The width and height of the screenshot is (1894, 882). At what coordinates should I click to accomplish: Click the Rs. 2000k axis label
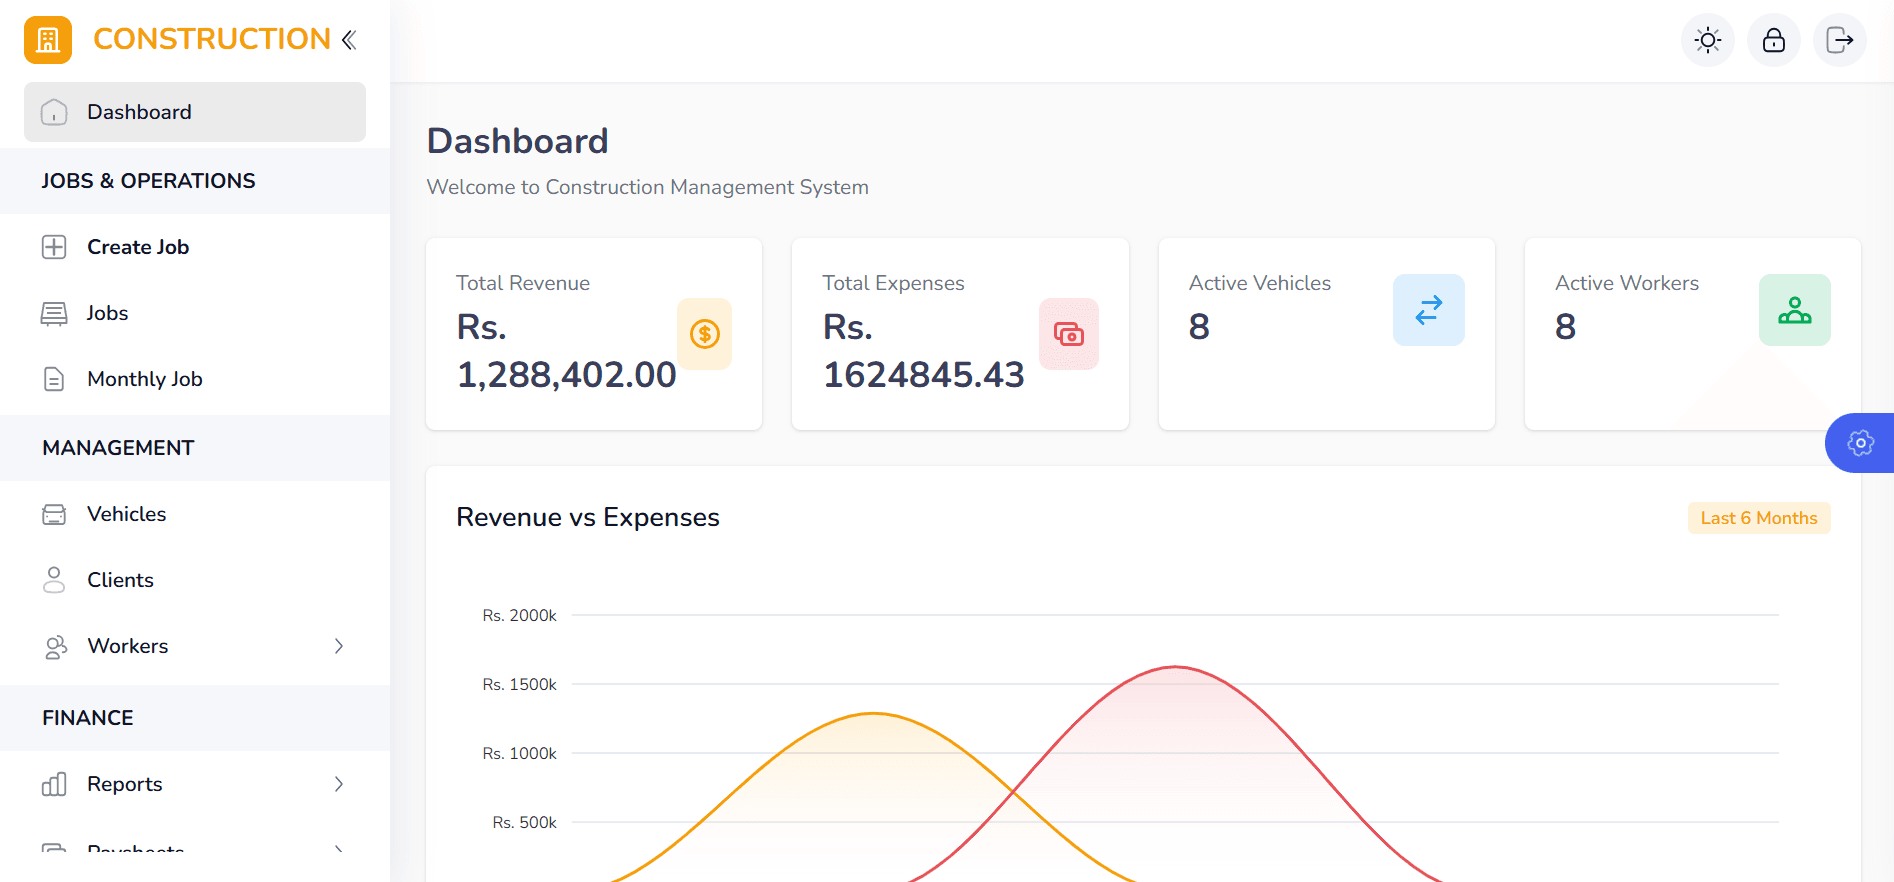tap(520, 616)
